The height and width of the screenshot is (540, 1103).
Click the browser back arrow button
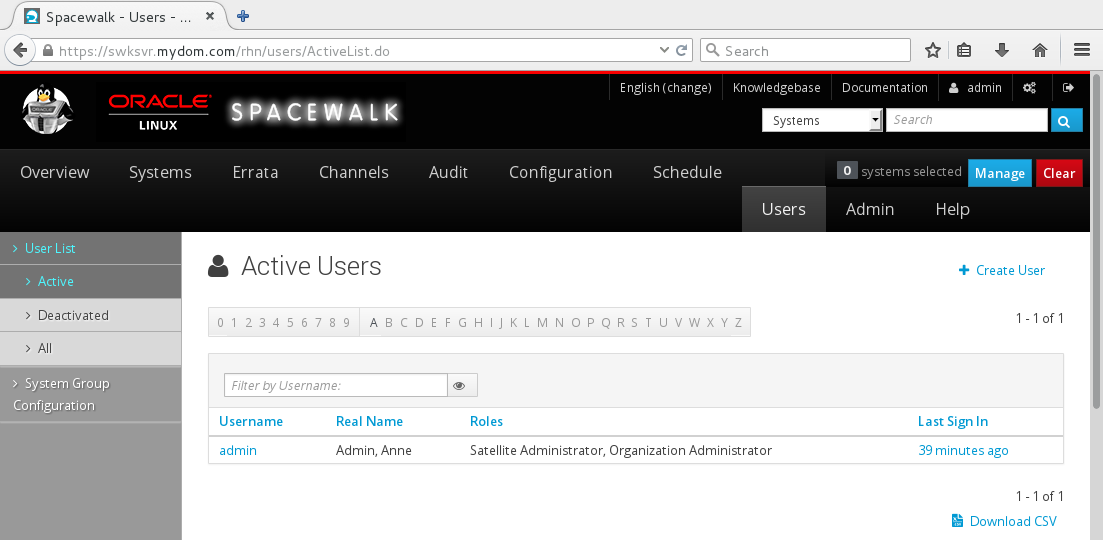(20, 51)
